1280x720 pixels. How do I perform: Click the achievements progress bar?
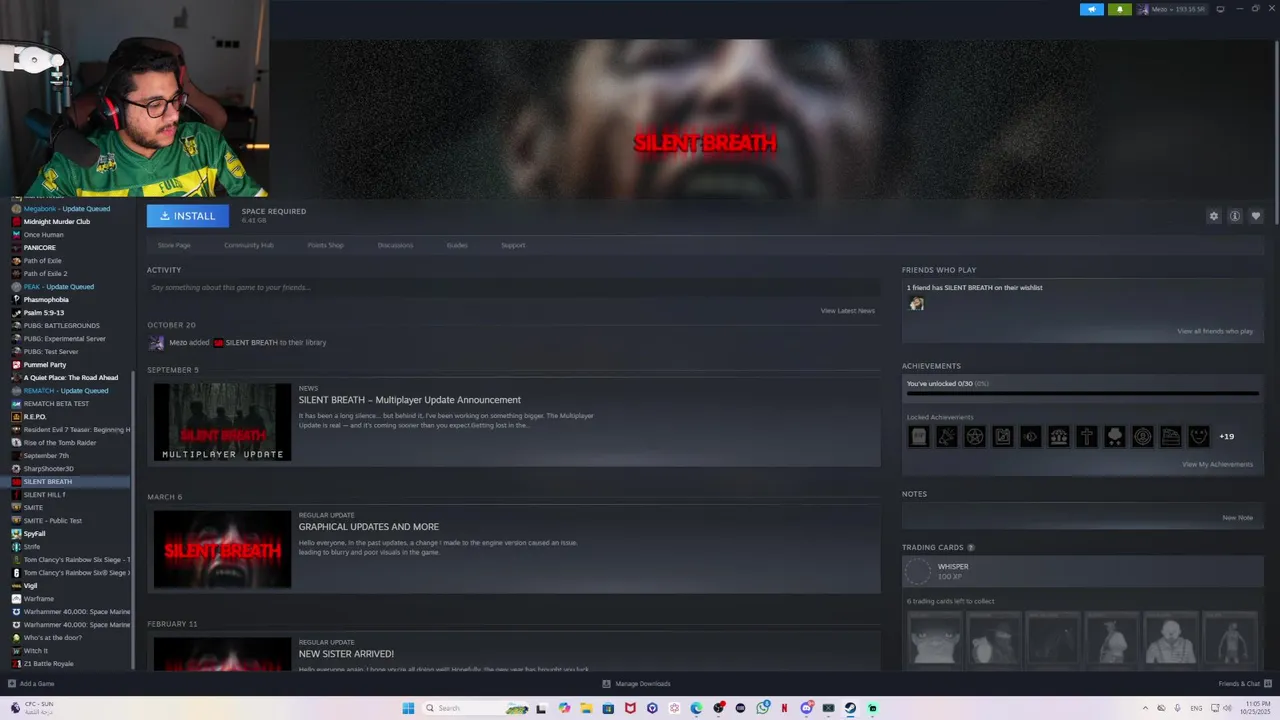pyautogui.click(x=1082, y=393)
